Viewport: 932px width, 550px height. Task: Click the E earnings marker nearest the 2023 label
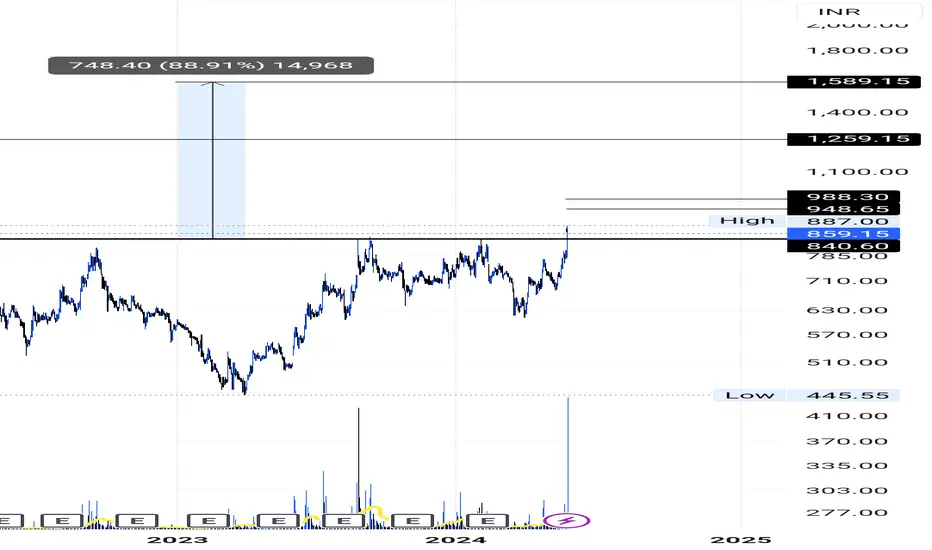click(x=208, y=521)
